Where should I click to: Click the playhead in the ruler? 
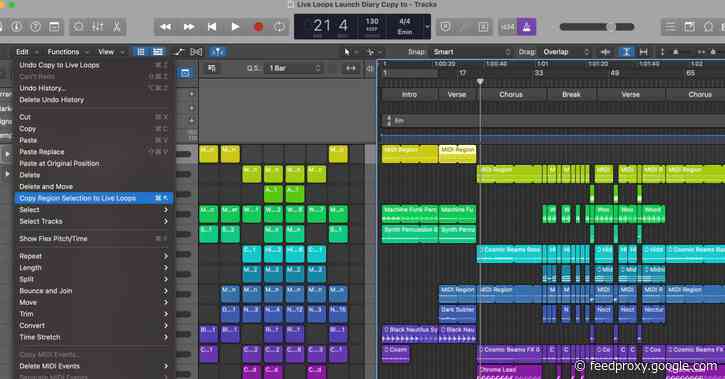click(x=480, y=82)
